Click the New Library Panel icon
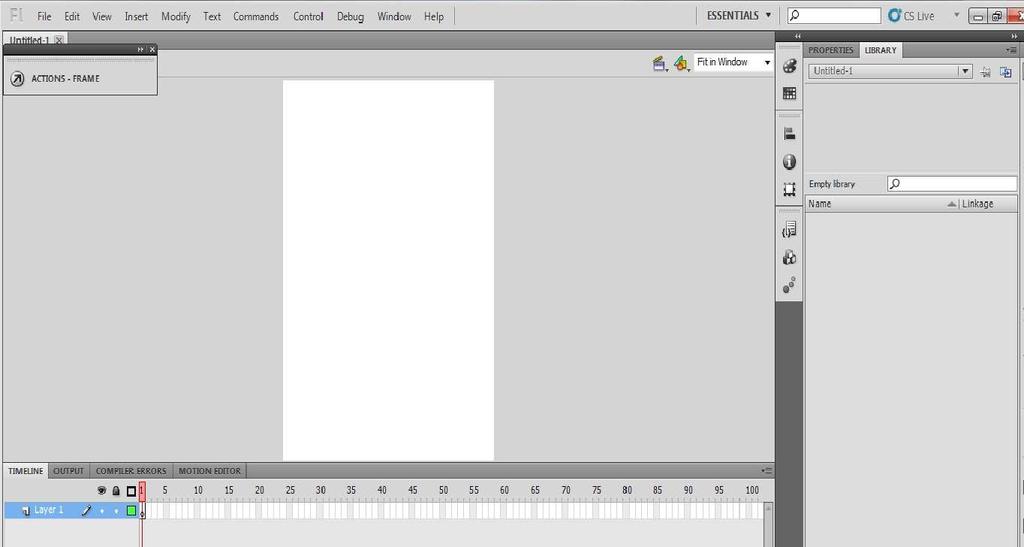Image resolution: width=1024 pixels, height=547 pixels. pyautogui.click(x=1006, y=72)
